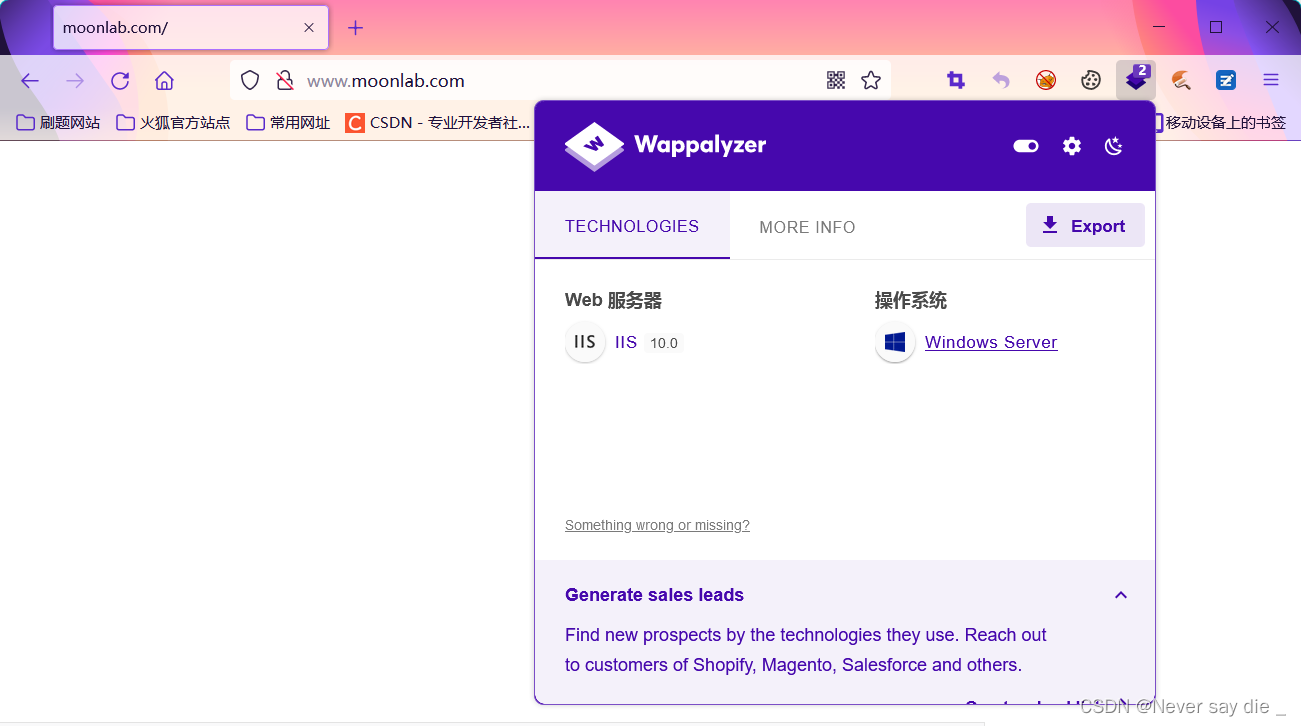Open the cookie manager toolbar icon

[1090, 80]
